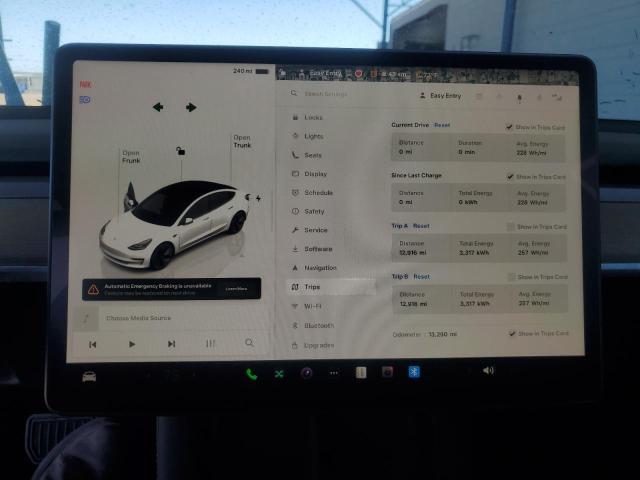640x480 pixels.
Task: Tap the Trips map icon in sidebar
Action: pos(295,287)
